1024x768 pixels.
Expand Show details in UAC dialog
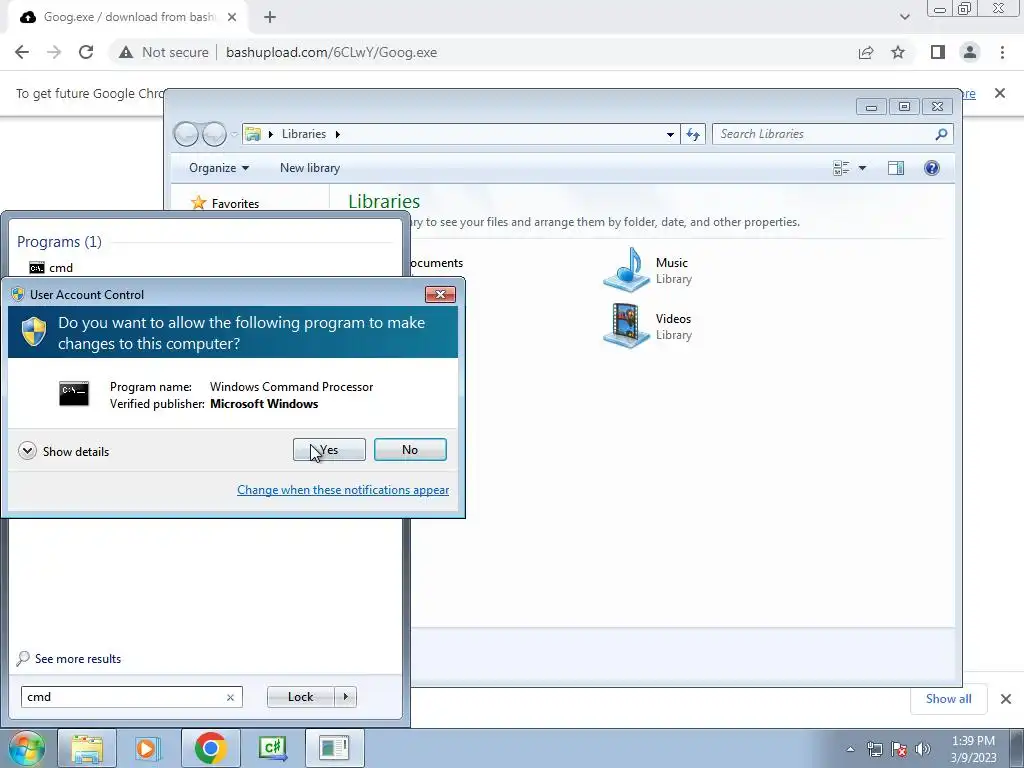63,451
